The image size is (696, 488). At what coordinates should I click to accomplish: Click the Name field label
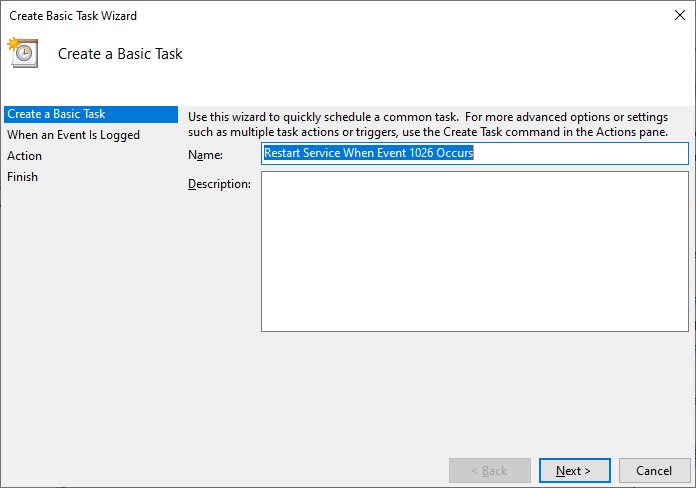[205, 155]
